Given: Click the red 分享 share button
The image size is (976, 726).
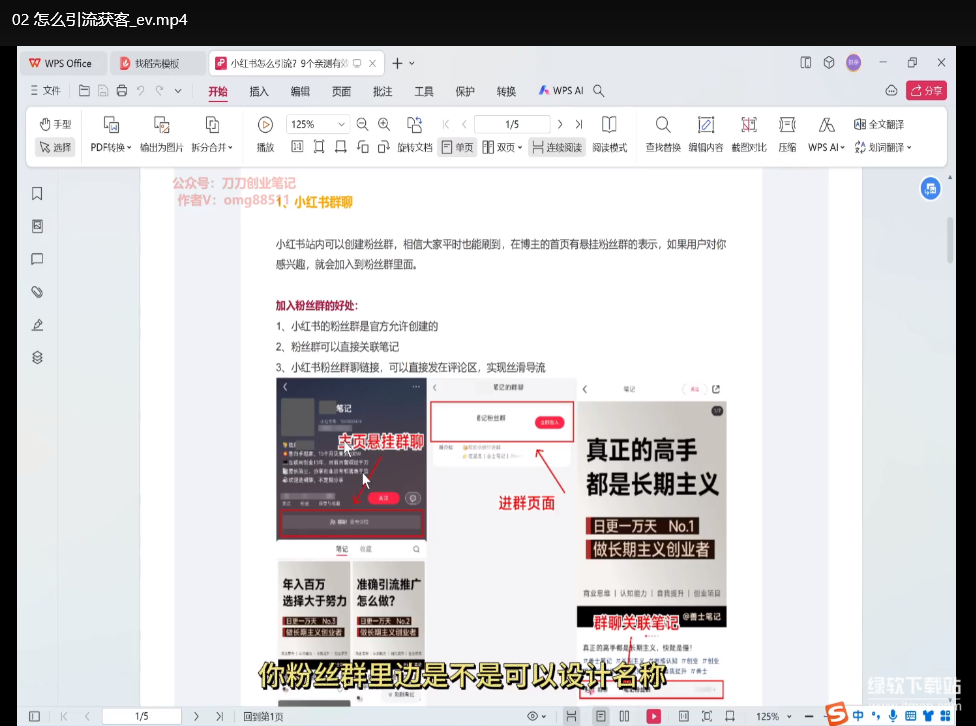Looking at the screenshot, I should click(926, 91).
